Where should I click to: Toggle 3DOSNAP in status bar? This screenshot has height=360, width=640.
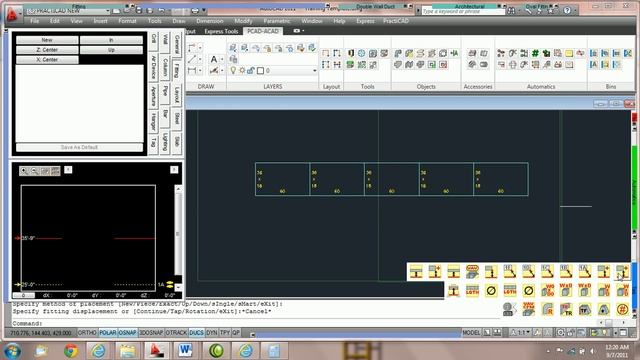click(x=151, y=333)
